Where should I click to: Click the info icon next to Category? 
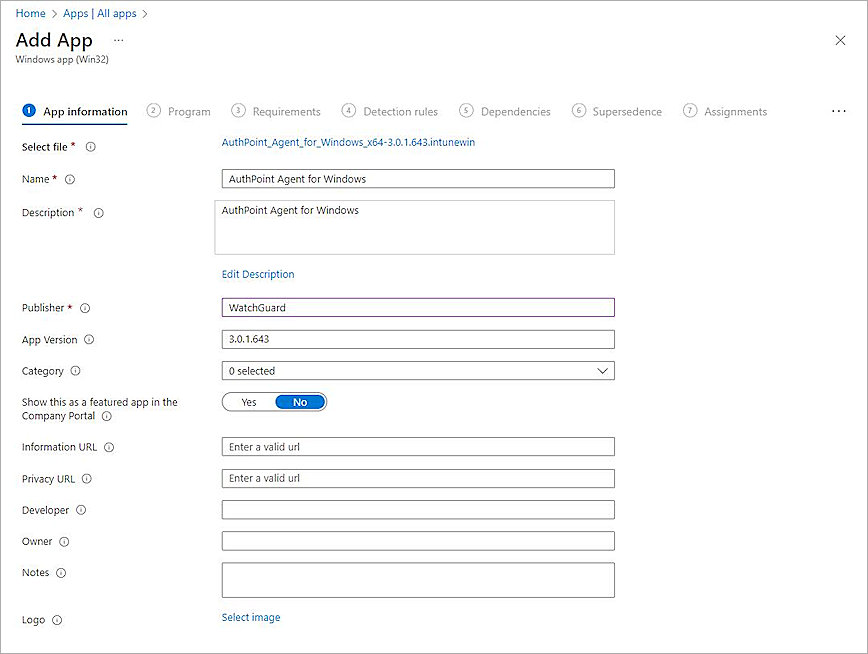coord(76,371)
